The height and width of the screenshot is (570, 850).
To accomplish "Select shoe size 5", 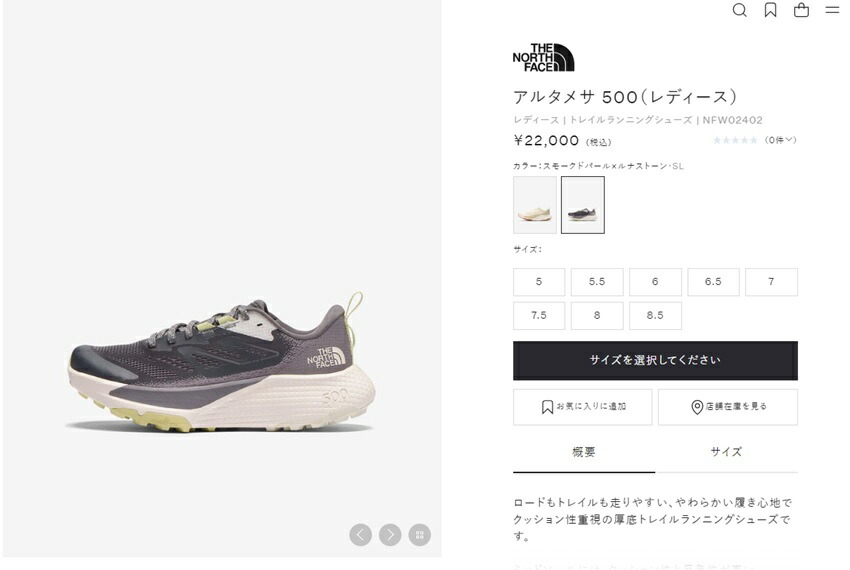I will [539, 282].
